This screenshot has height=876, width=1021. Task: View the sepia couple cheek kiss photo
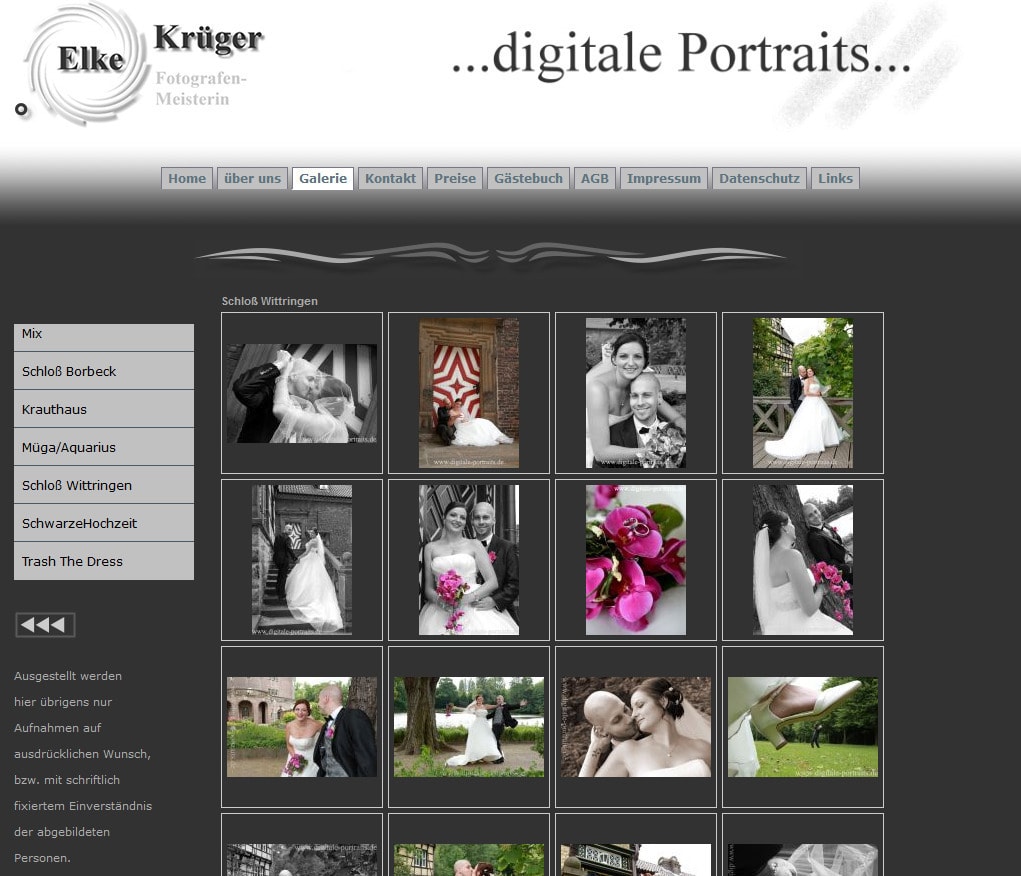(x=636, y=727)
